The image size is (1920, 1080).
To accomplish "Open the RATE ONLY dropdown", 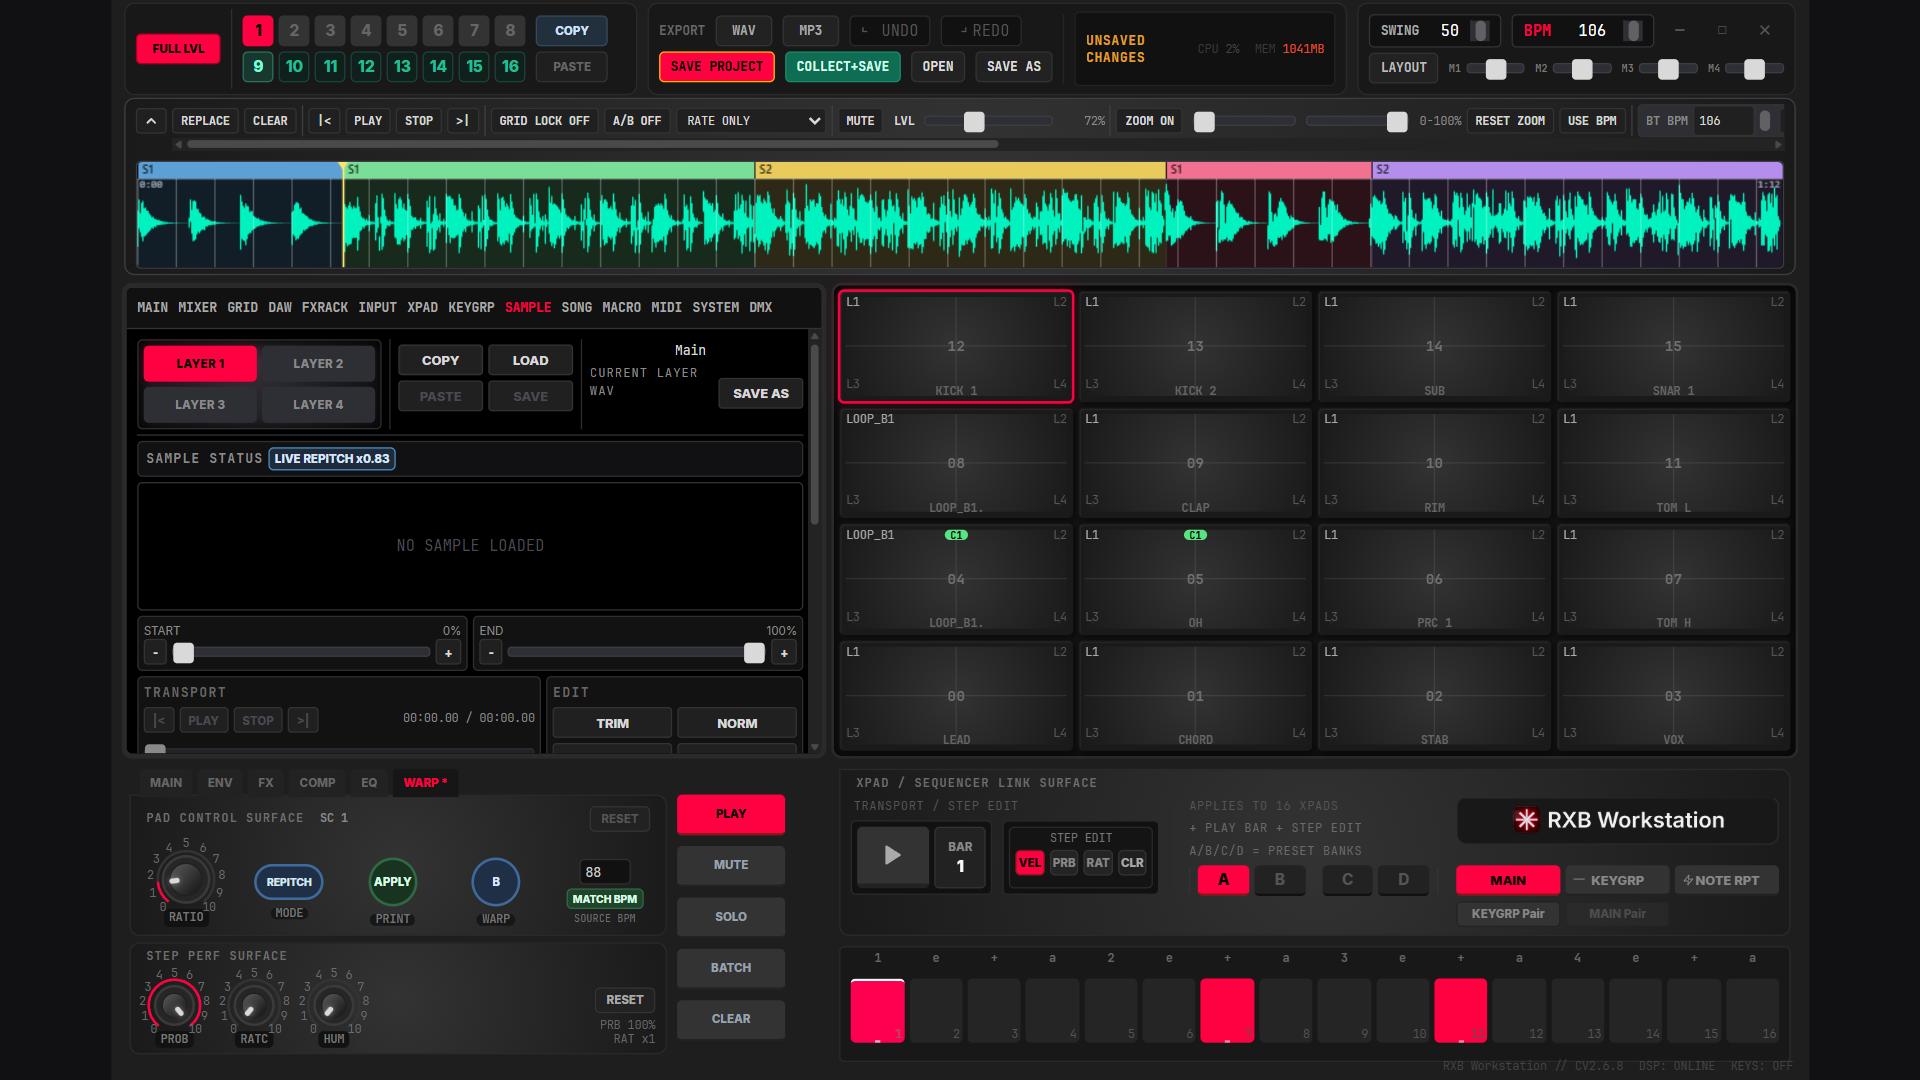I will click(x=752, y=121).
